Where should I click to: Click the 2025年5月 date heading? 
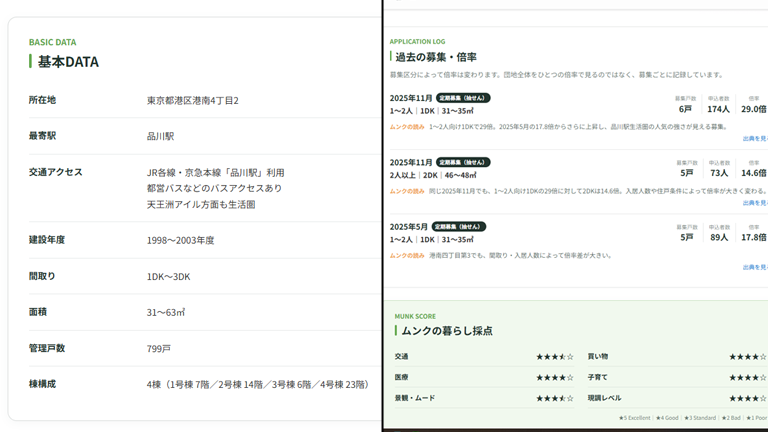pos(409,227)
